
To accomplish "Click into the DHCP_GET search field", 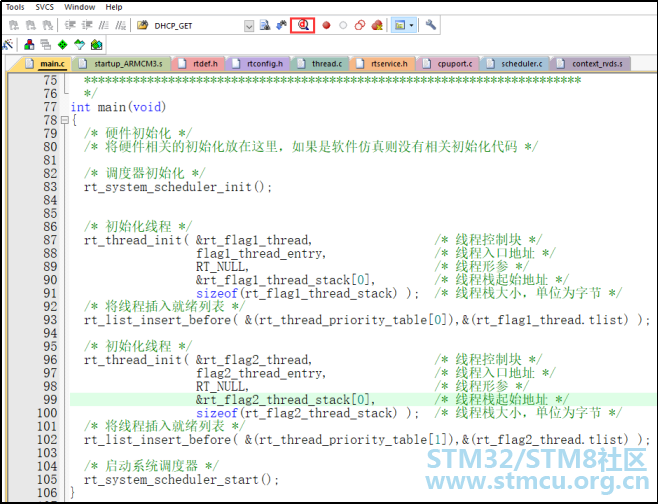I will pyautogui.click(x=197, y=26).
